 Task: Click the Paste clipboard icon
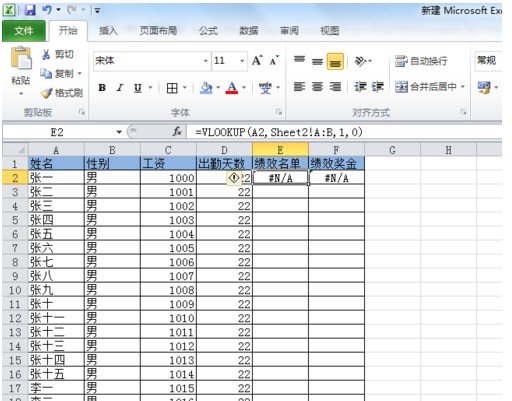tap(21, 58)
